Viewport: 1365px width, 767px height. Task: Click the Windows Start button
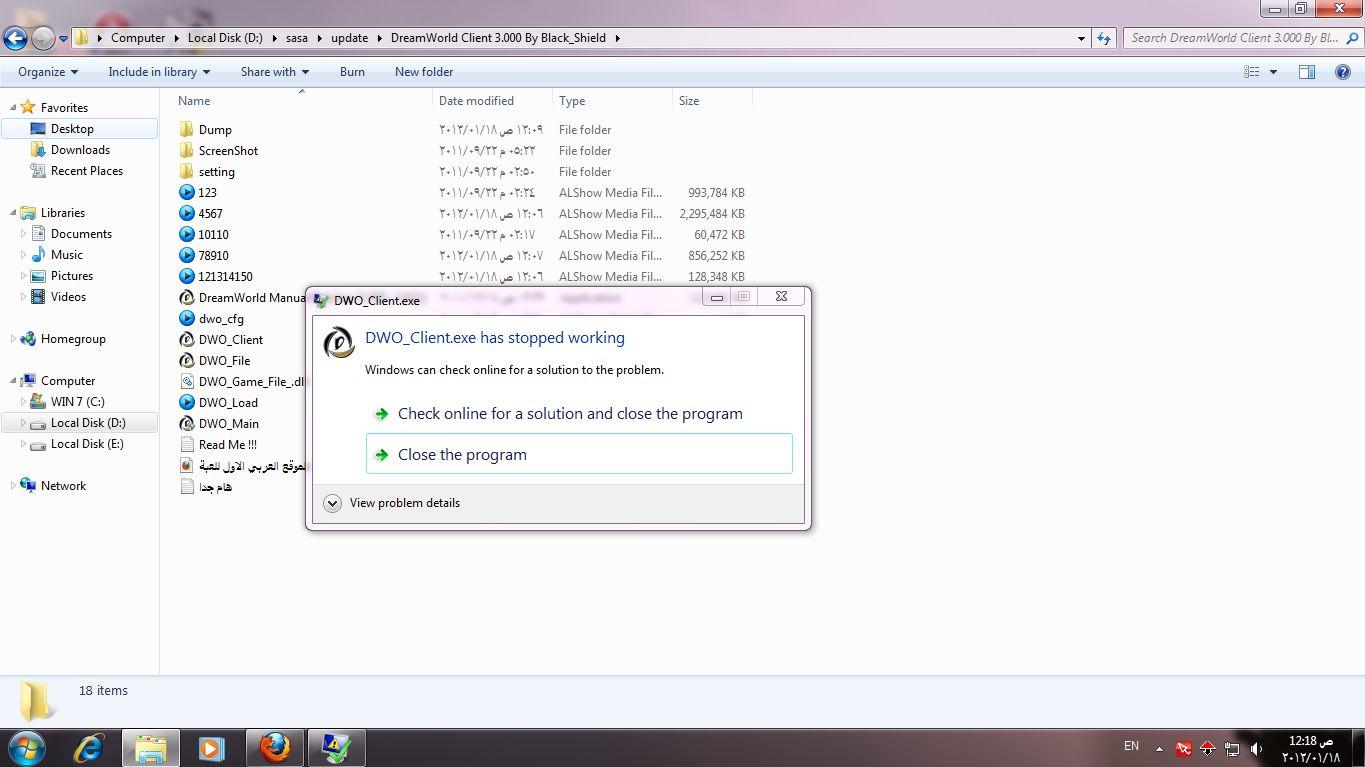pyautogui.click(x=27, y=747)
